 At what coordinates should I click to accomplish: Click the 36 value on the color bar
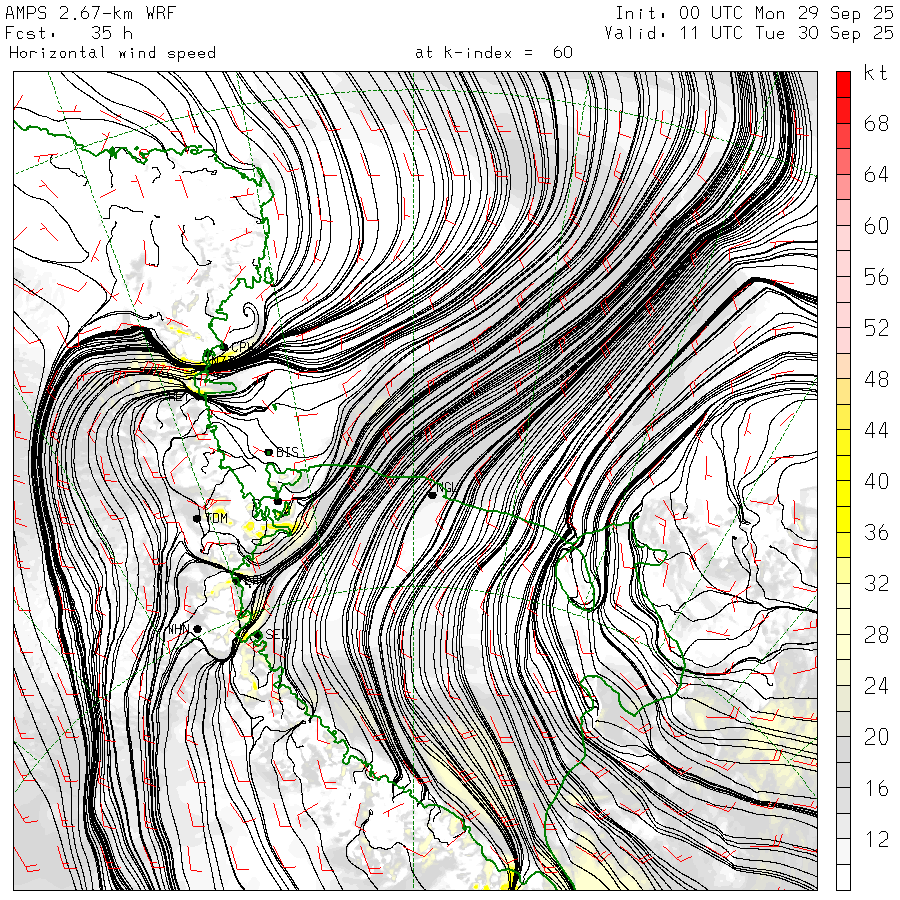876,533
